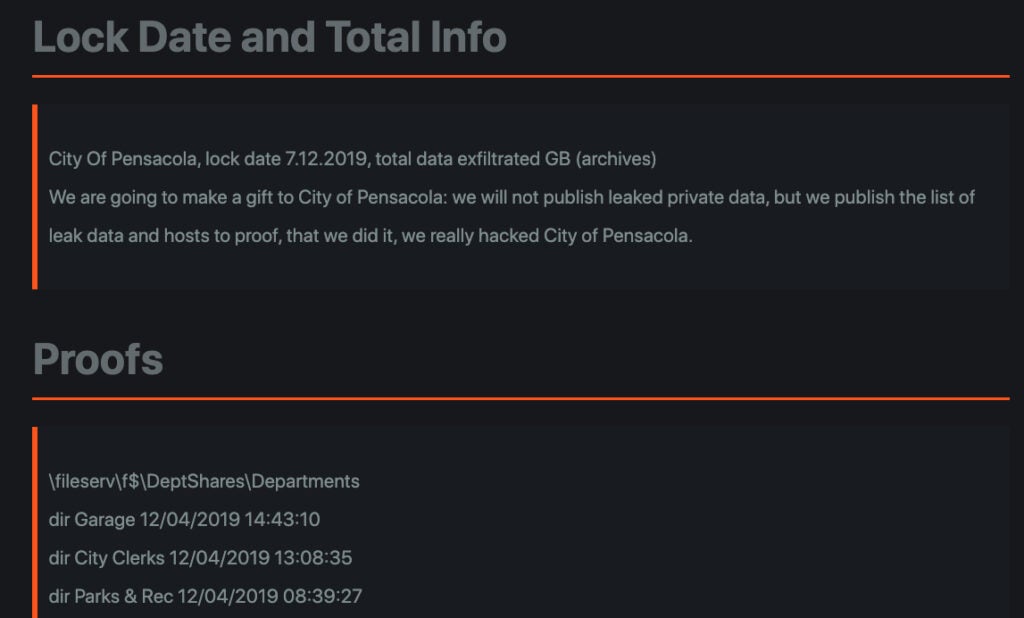
Task: Click the "Lock Date and Total Info" heading
Action: (x=270, y=37)
